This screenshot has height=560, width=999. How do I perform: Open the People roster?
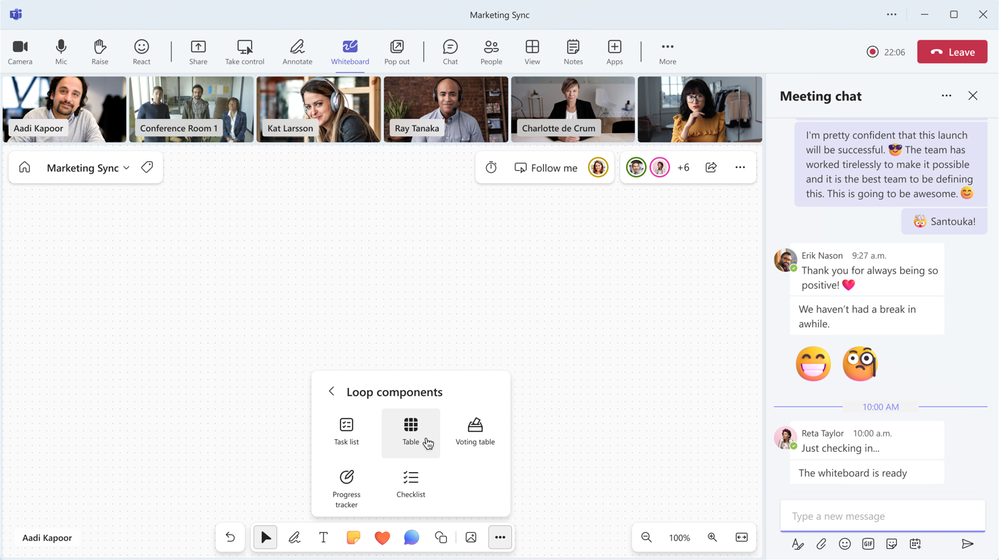click(491, 52)
